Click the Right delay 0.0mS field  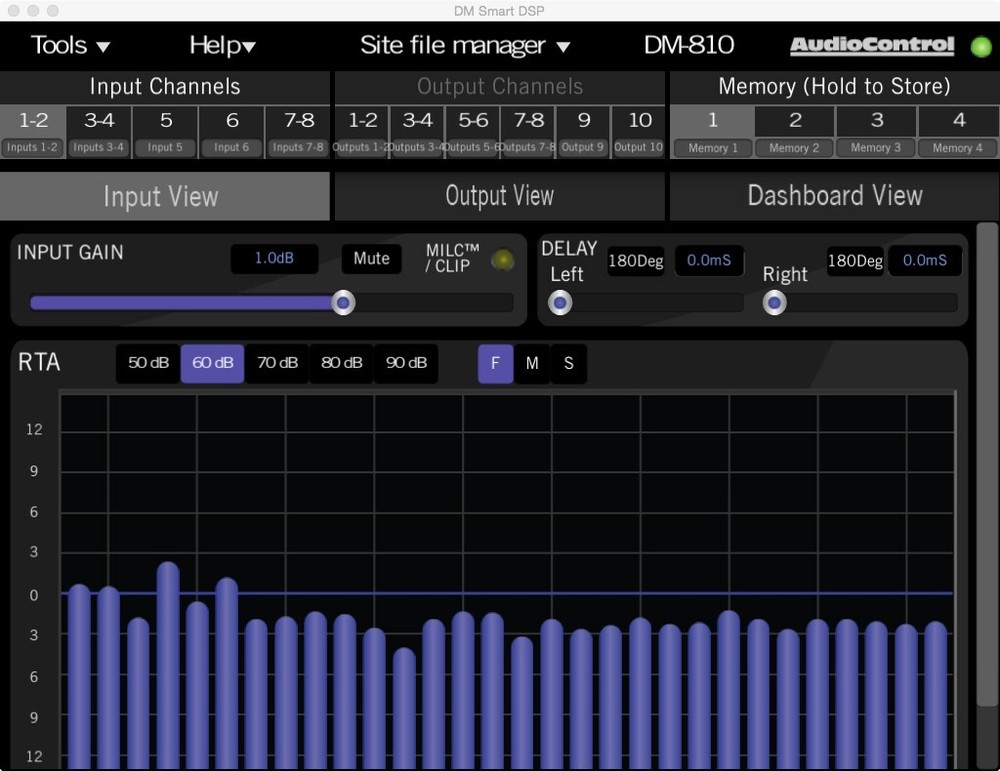coord(925,261)
